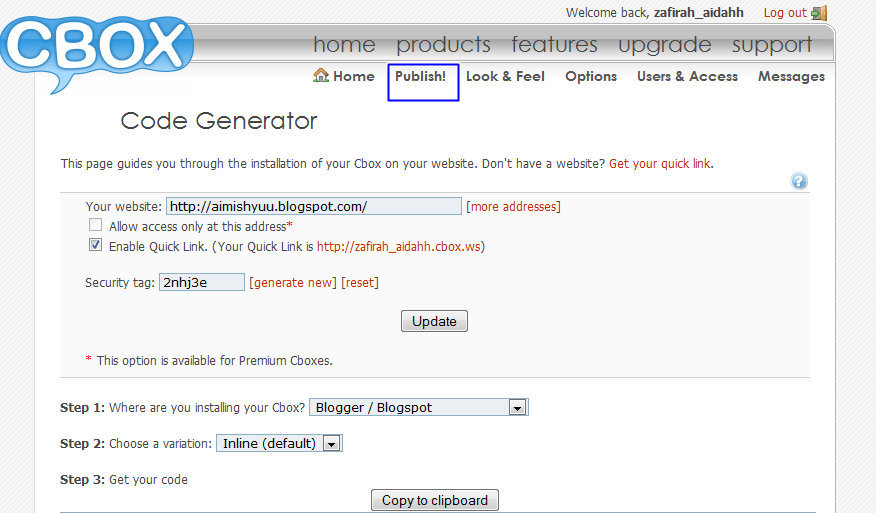Click the 'generate new' security tag link
This screenshot has width=876, height=513.
293,283
